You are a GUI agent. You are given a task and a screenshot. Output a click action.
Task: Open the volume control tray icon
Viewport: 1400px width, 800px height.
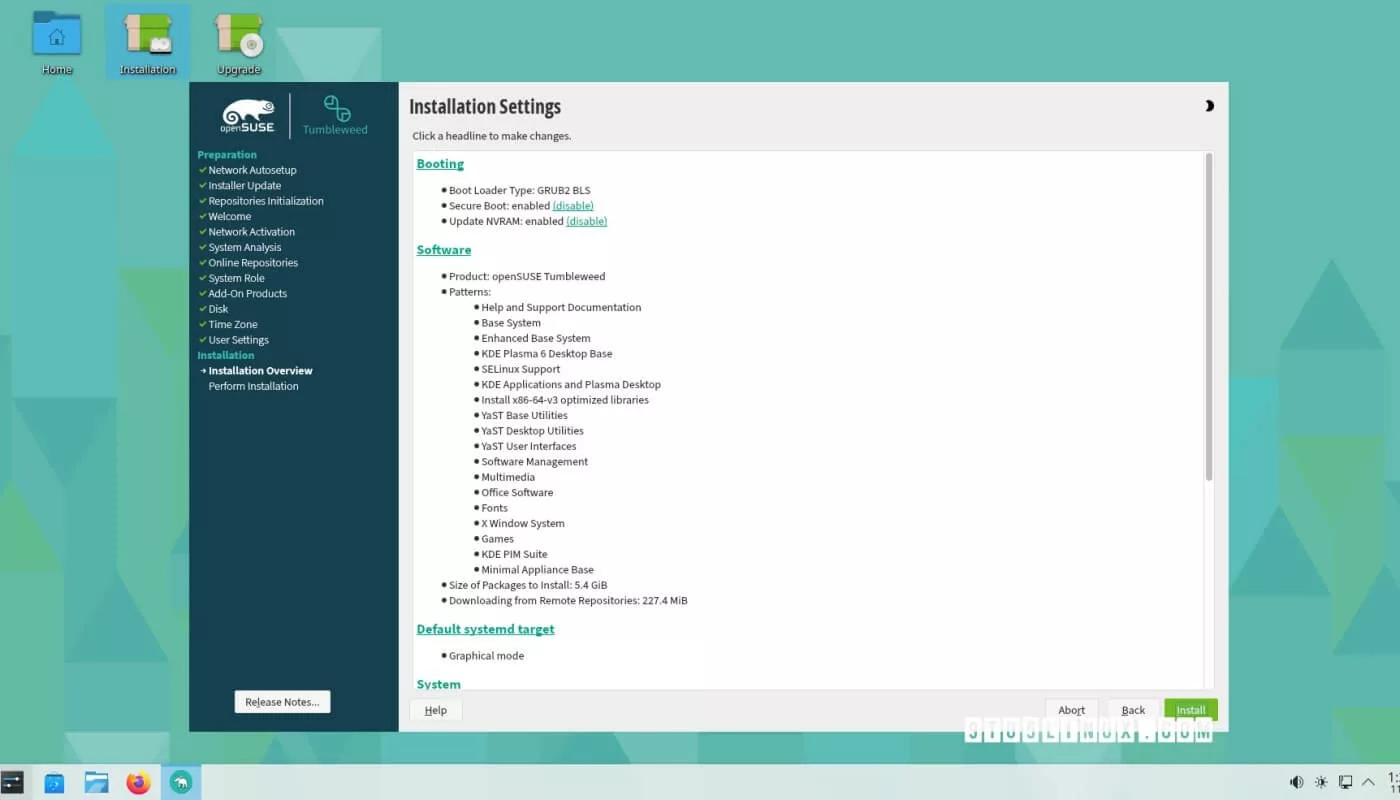tap(1296, 782)
